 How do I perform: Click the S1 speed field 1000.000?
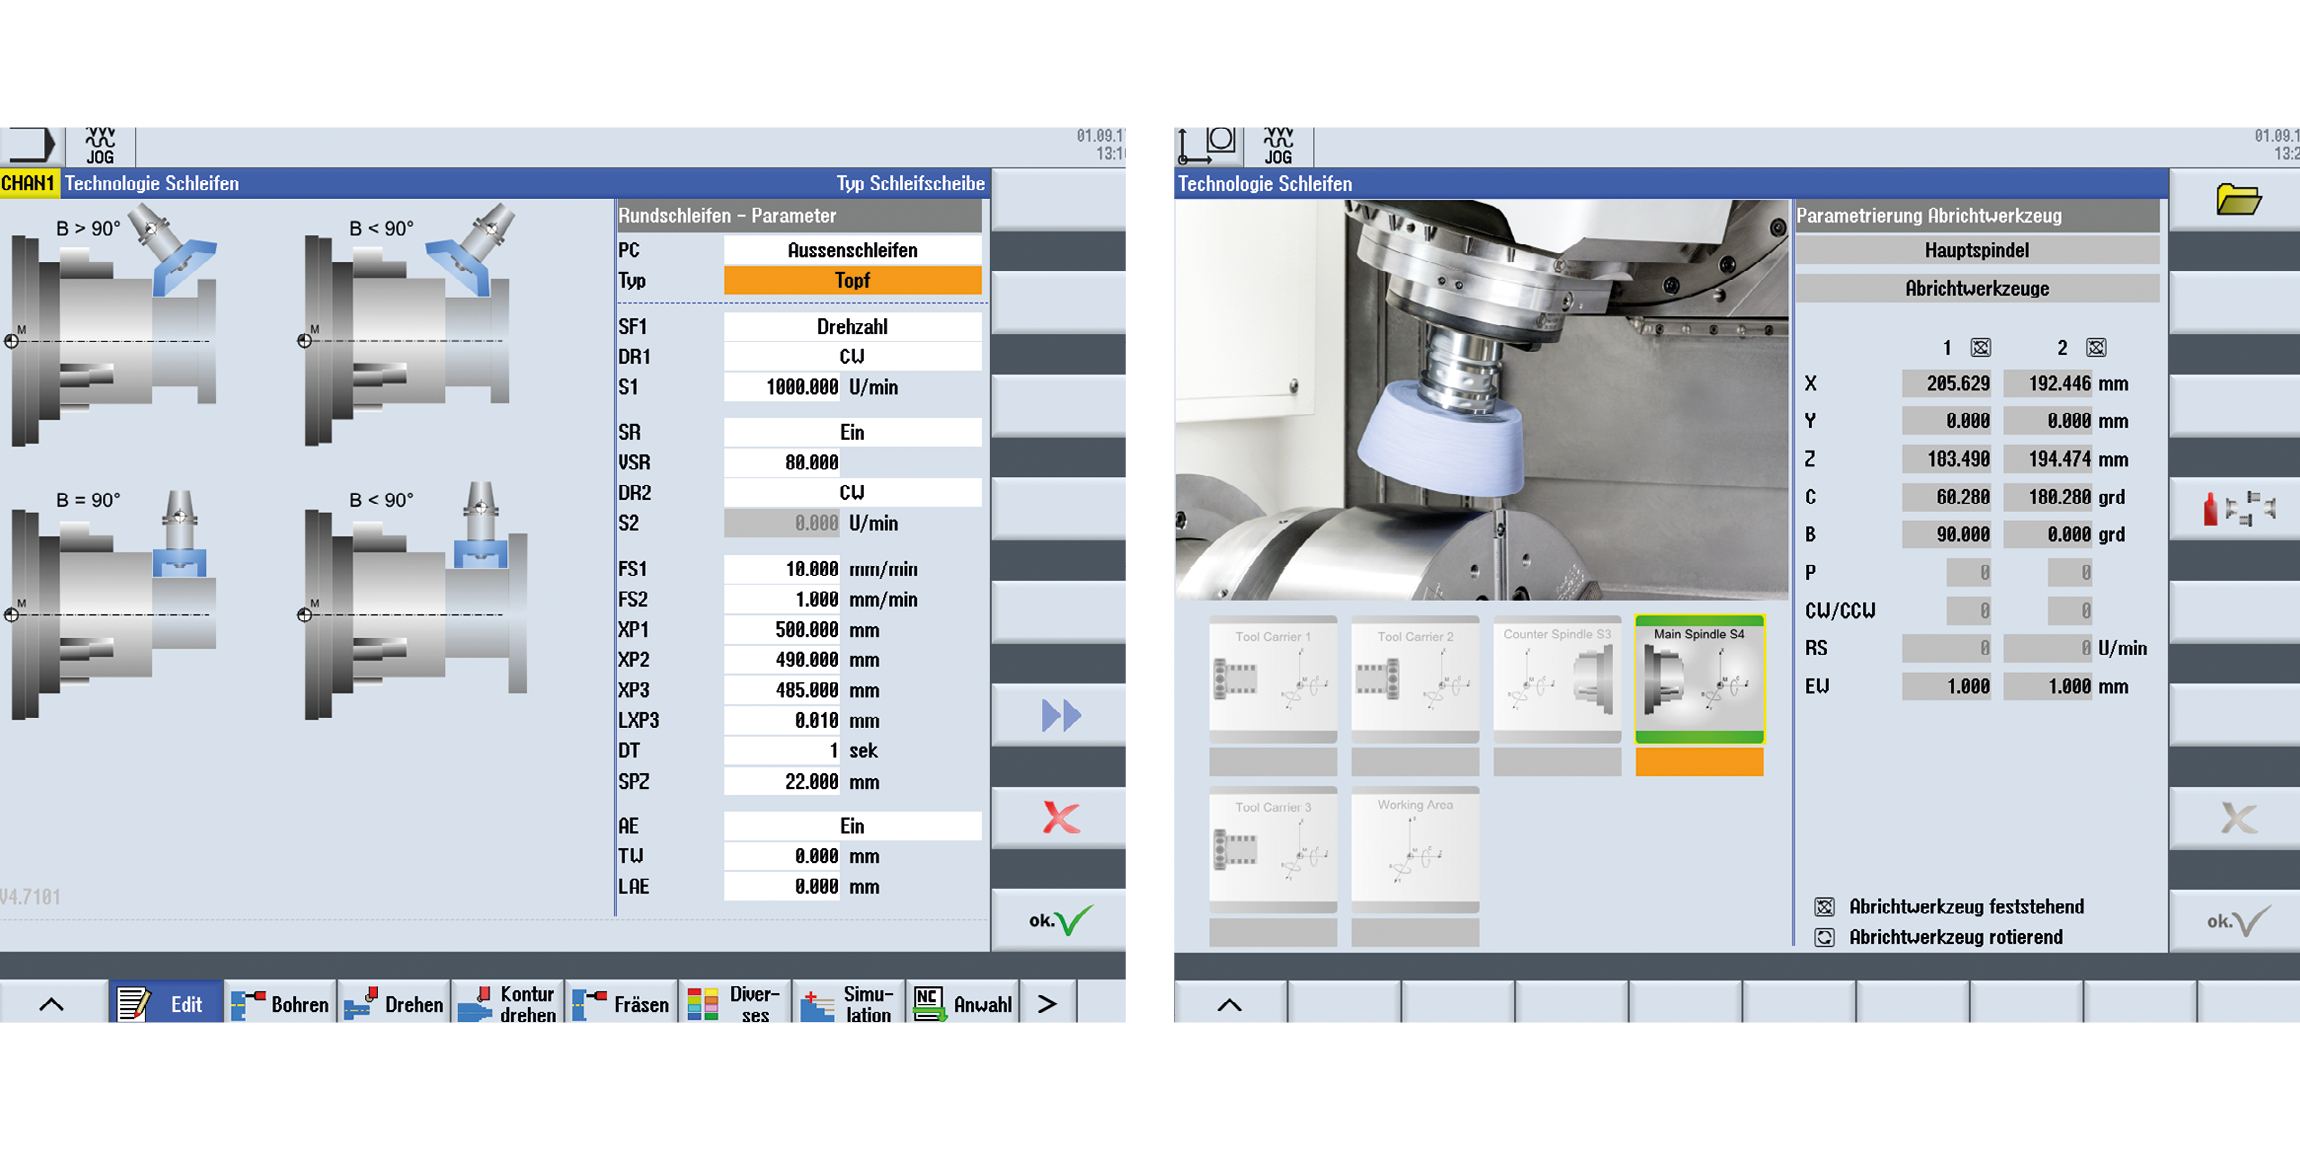pos(782,387)
